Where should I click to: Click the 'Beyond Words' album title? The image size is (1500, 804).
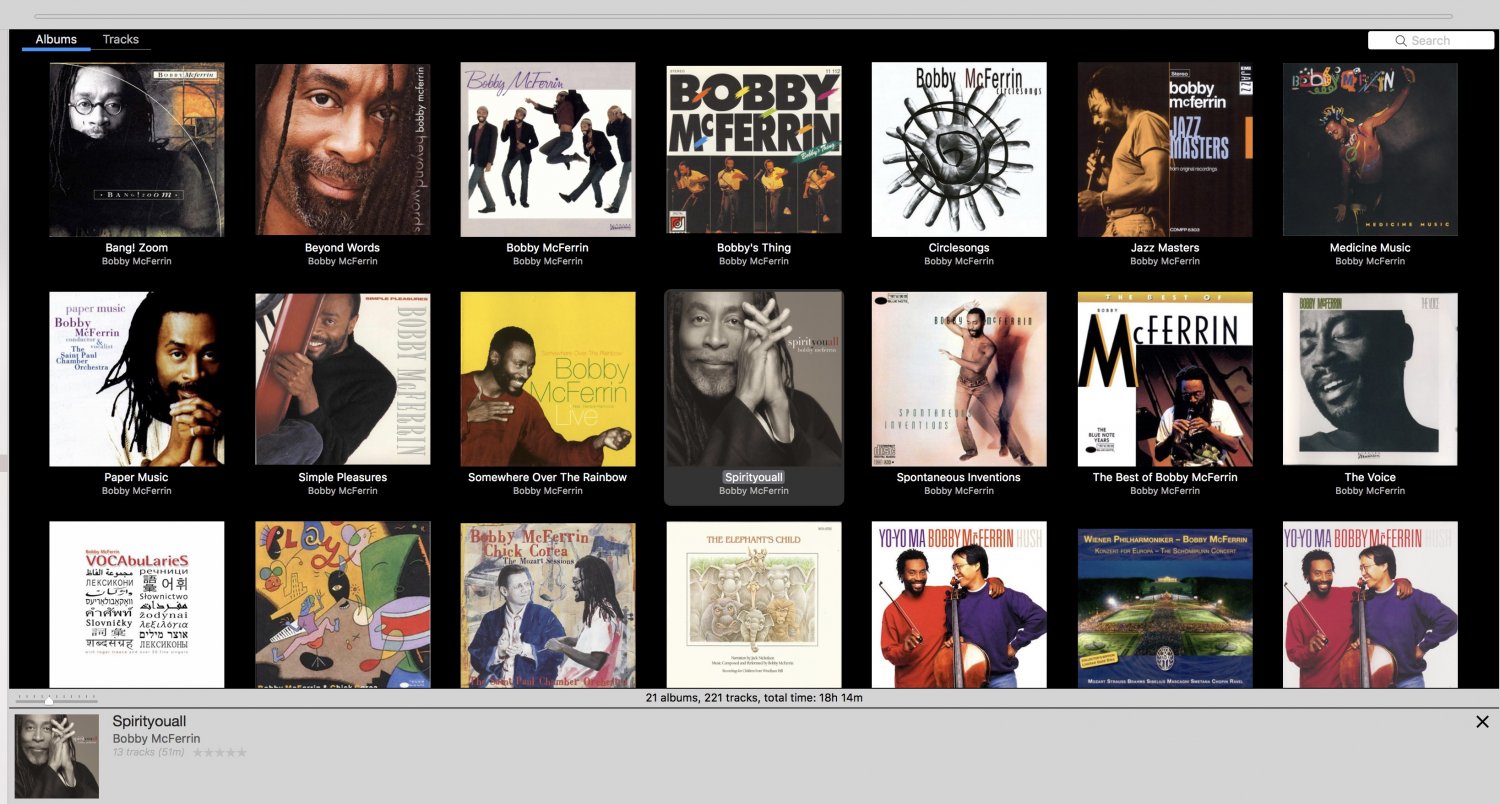coord(343,248)
